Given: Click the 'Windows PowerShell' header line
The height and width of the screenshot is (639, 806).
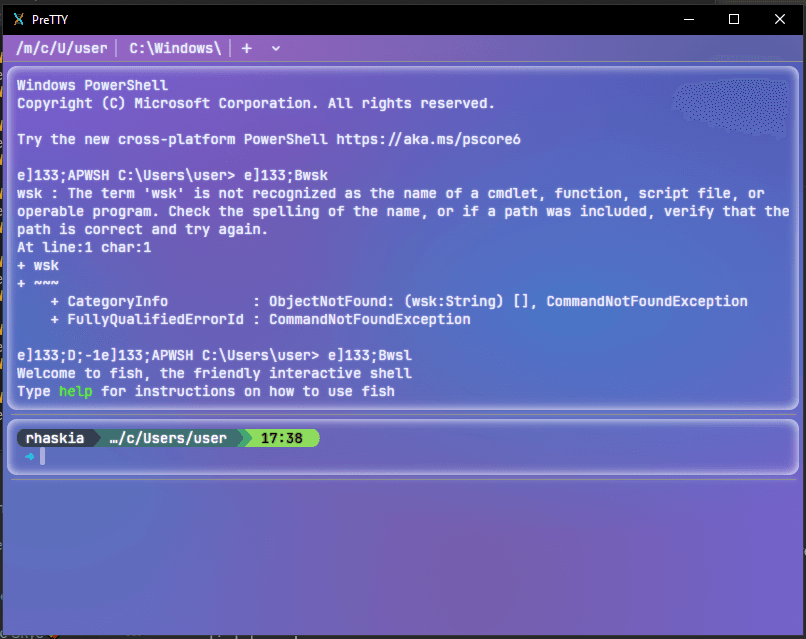Looking at the screenshot, I should coord(92,86).
